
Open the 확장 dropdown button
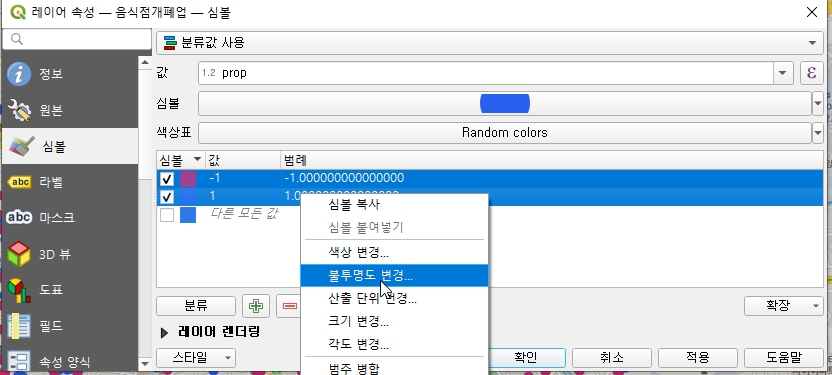[784, 306]
